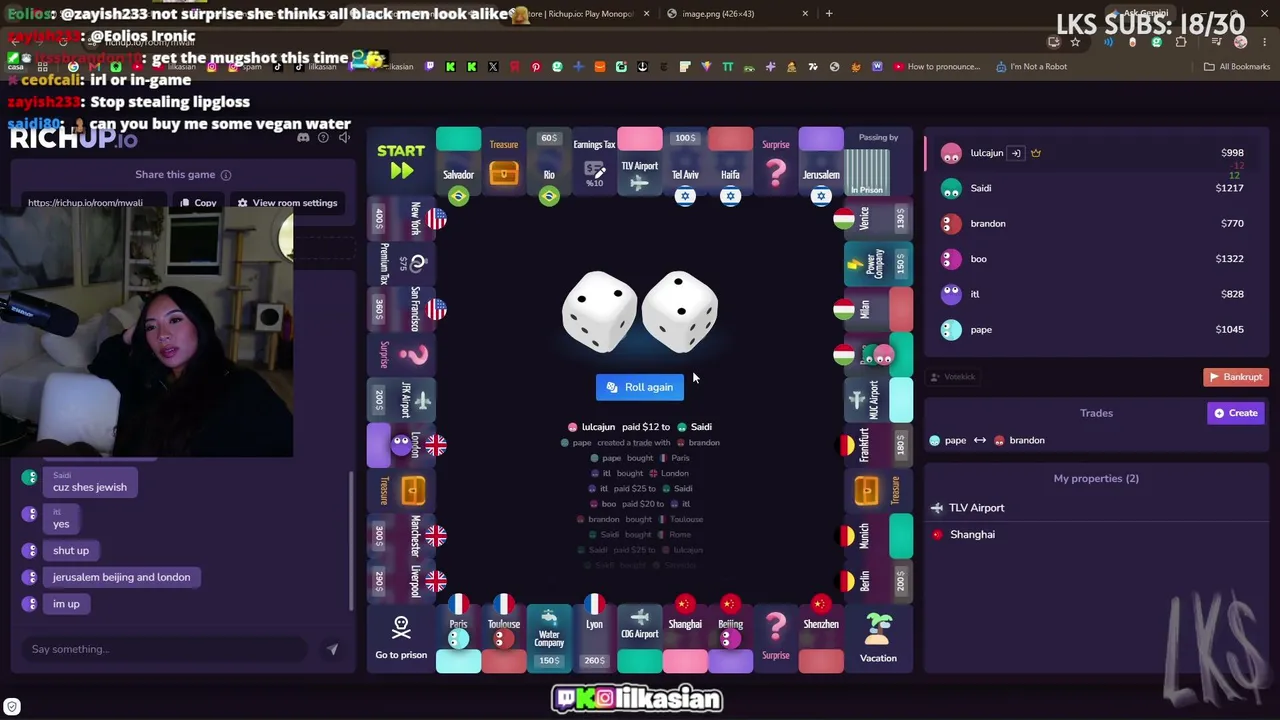Open TLV Airport in My properties
1280x720 pixels.
point(1095,508)
